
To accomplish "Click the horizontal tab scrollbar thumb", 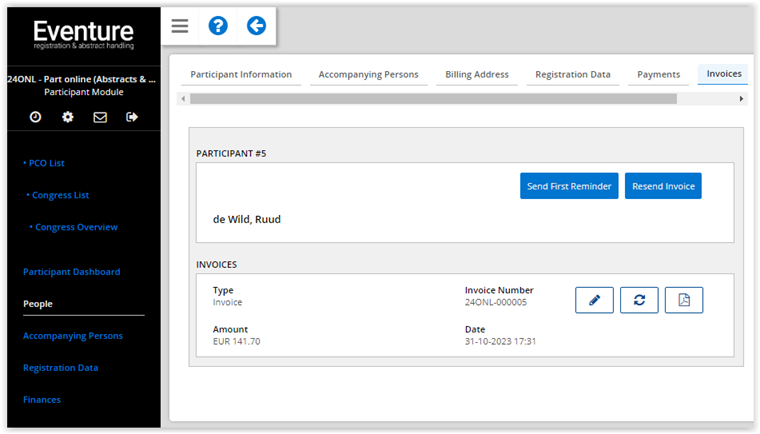I will (433, 99).
